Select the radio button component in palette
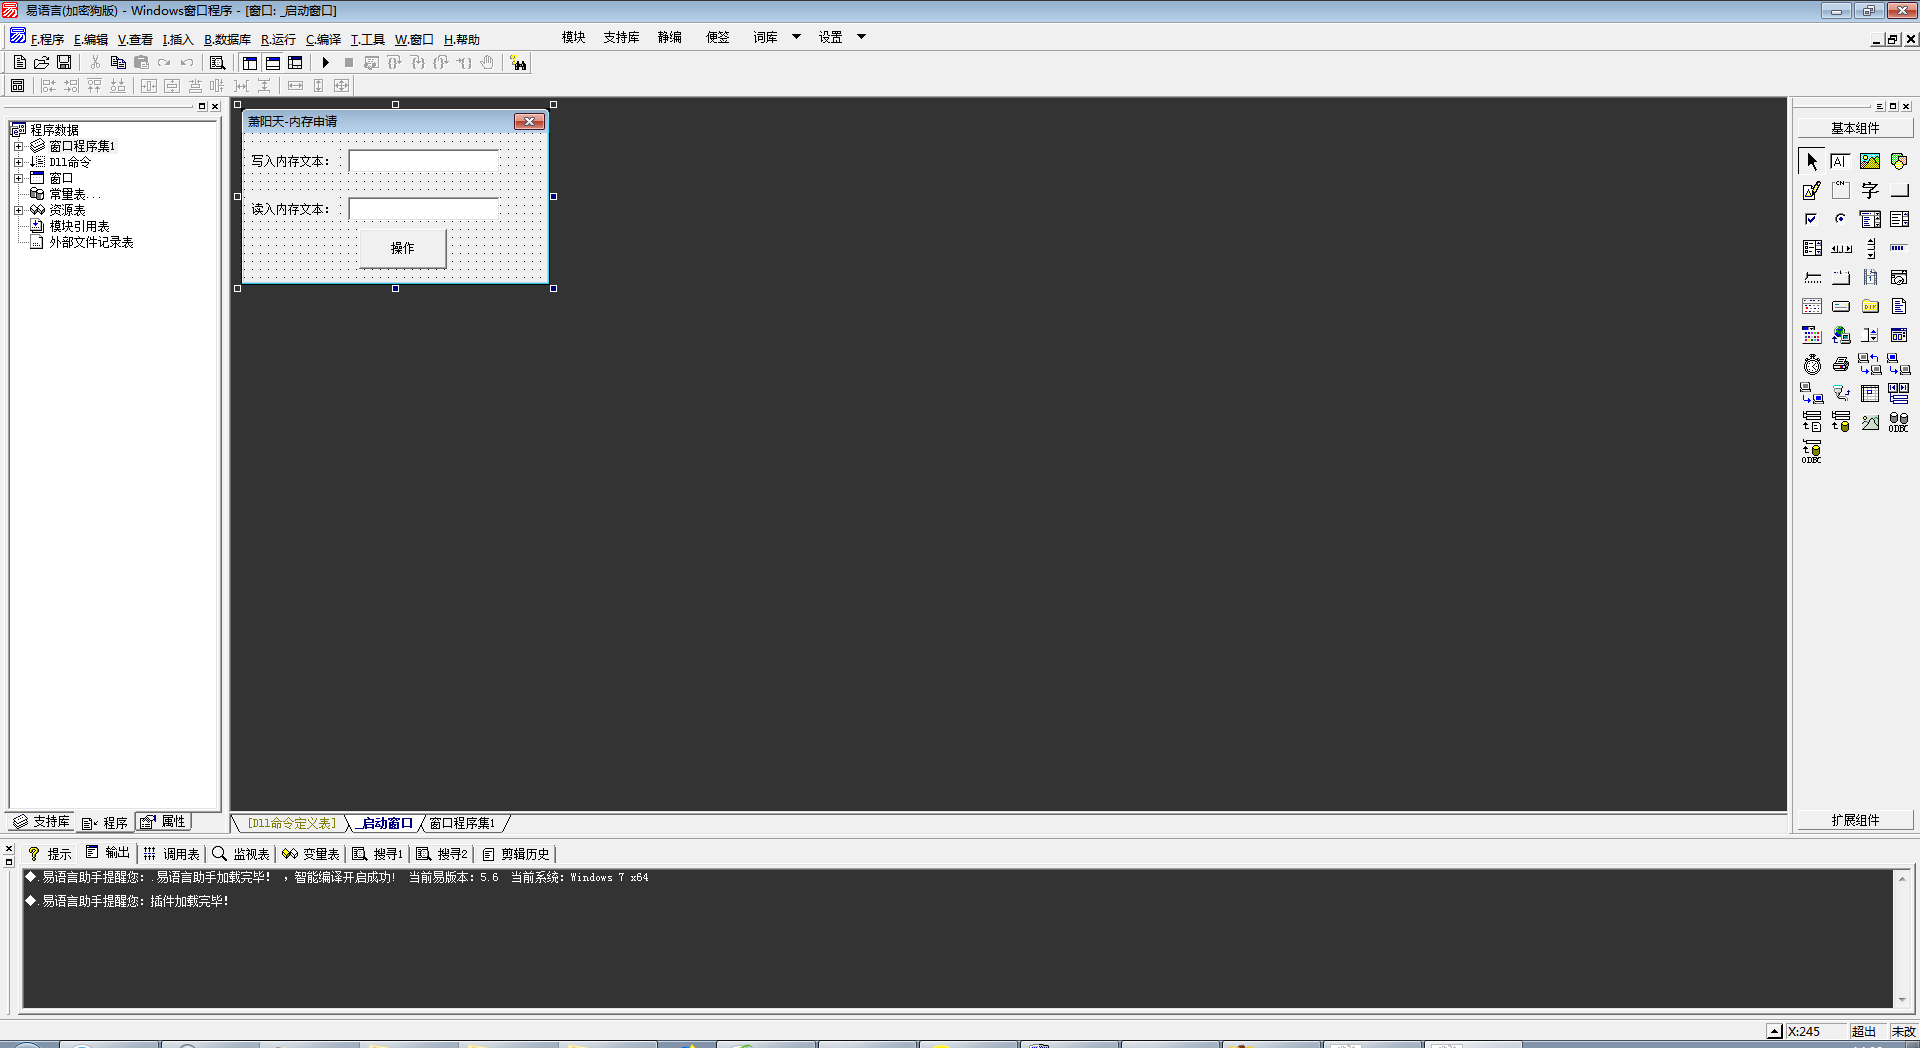The width and height of the screenshot is (1920, 1048). pyautogui.click(x=1840, y=219)
